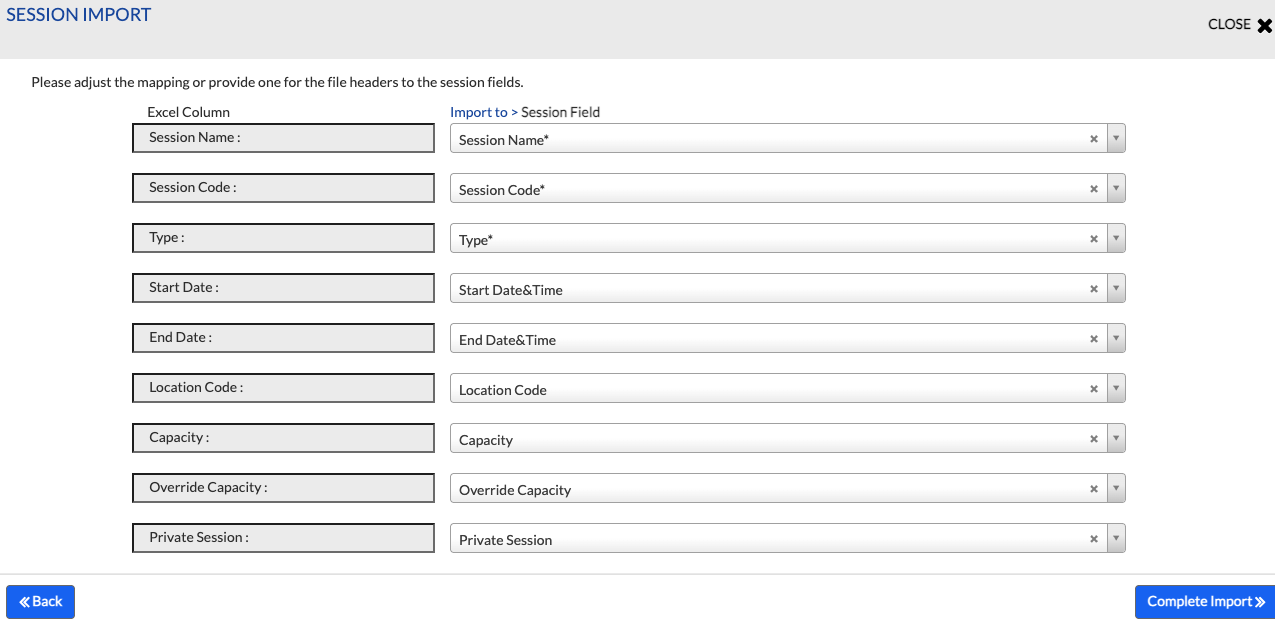
Task: Go Back to the previous step
Action: [x=41, y=602]
